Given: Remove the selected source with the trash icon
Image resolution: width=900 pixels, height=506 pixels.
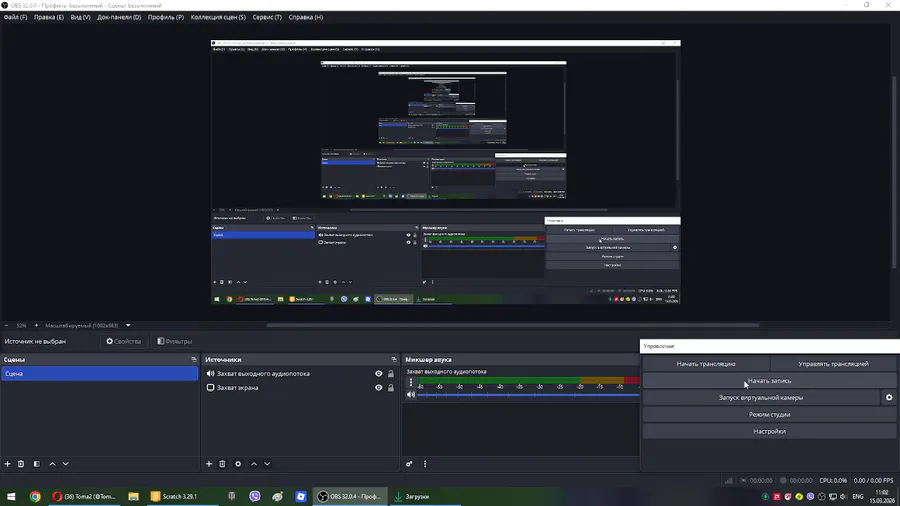Looking at the screenshot, I should [223, 464].
